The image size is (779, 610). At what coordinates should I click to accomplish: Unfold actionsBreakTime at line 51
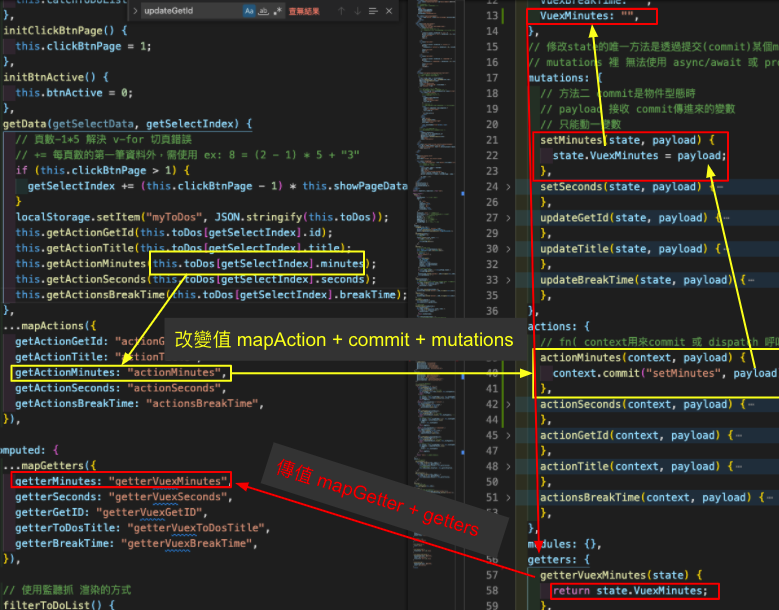click(x=508, y=498)
